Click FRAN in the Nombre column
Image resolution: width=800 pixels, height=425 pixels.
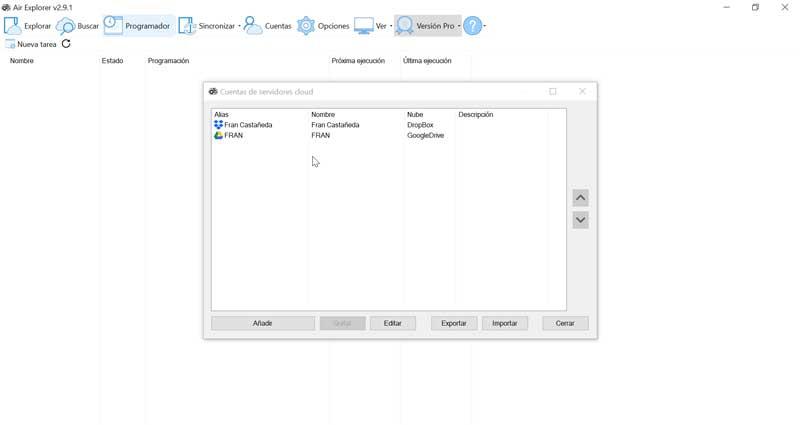320,136
